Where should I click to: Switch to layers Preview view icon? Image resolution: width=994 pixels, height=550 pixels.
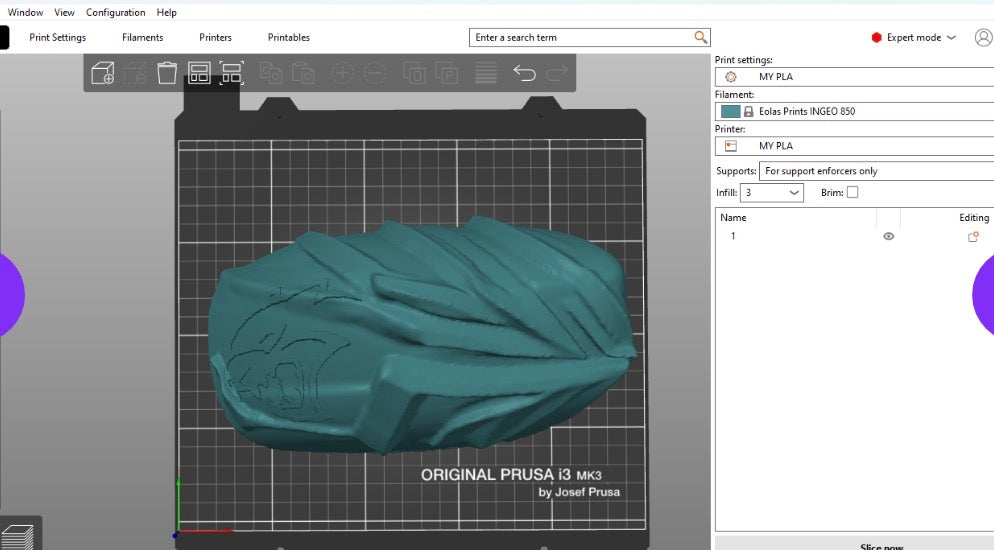(18, 537)
